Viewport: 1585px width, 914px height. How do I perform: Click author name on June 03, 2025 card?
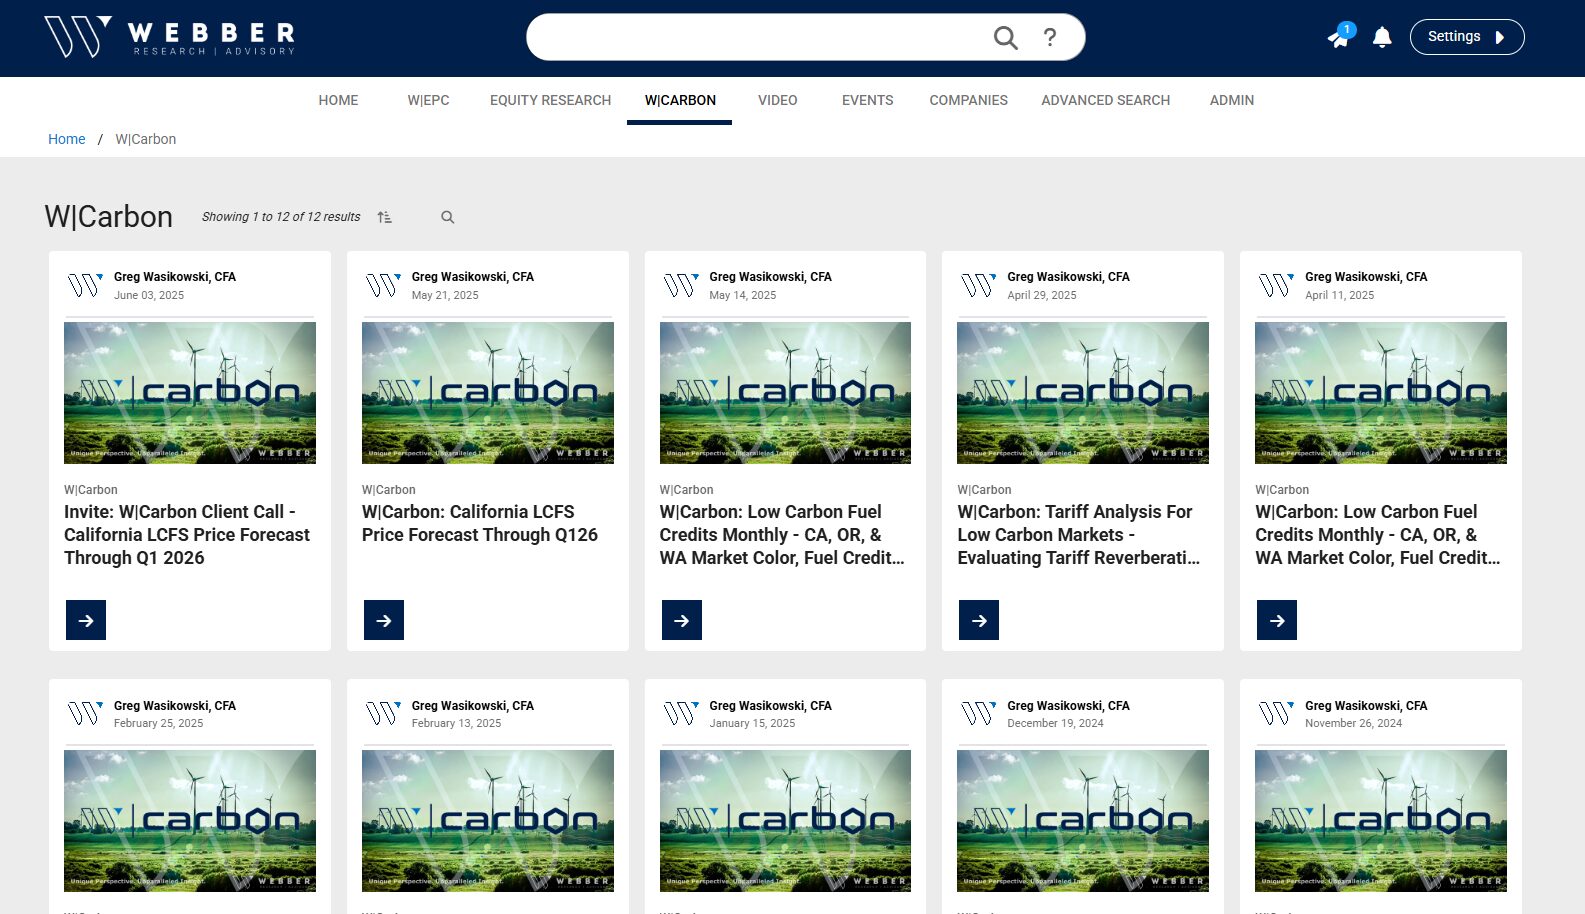click(x=175, y=277)
